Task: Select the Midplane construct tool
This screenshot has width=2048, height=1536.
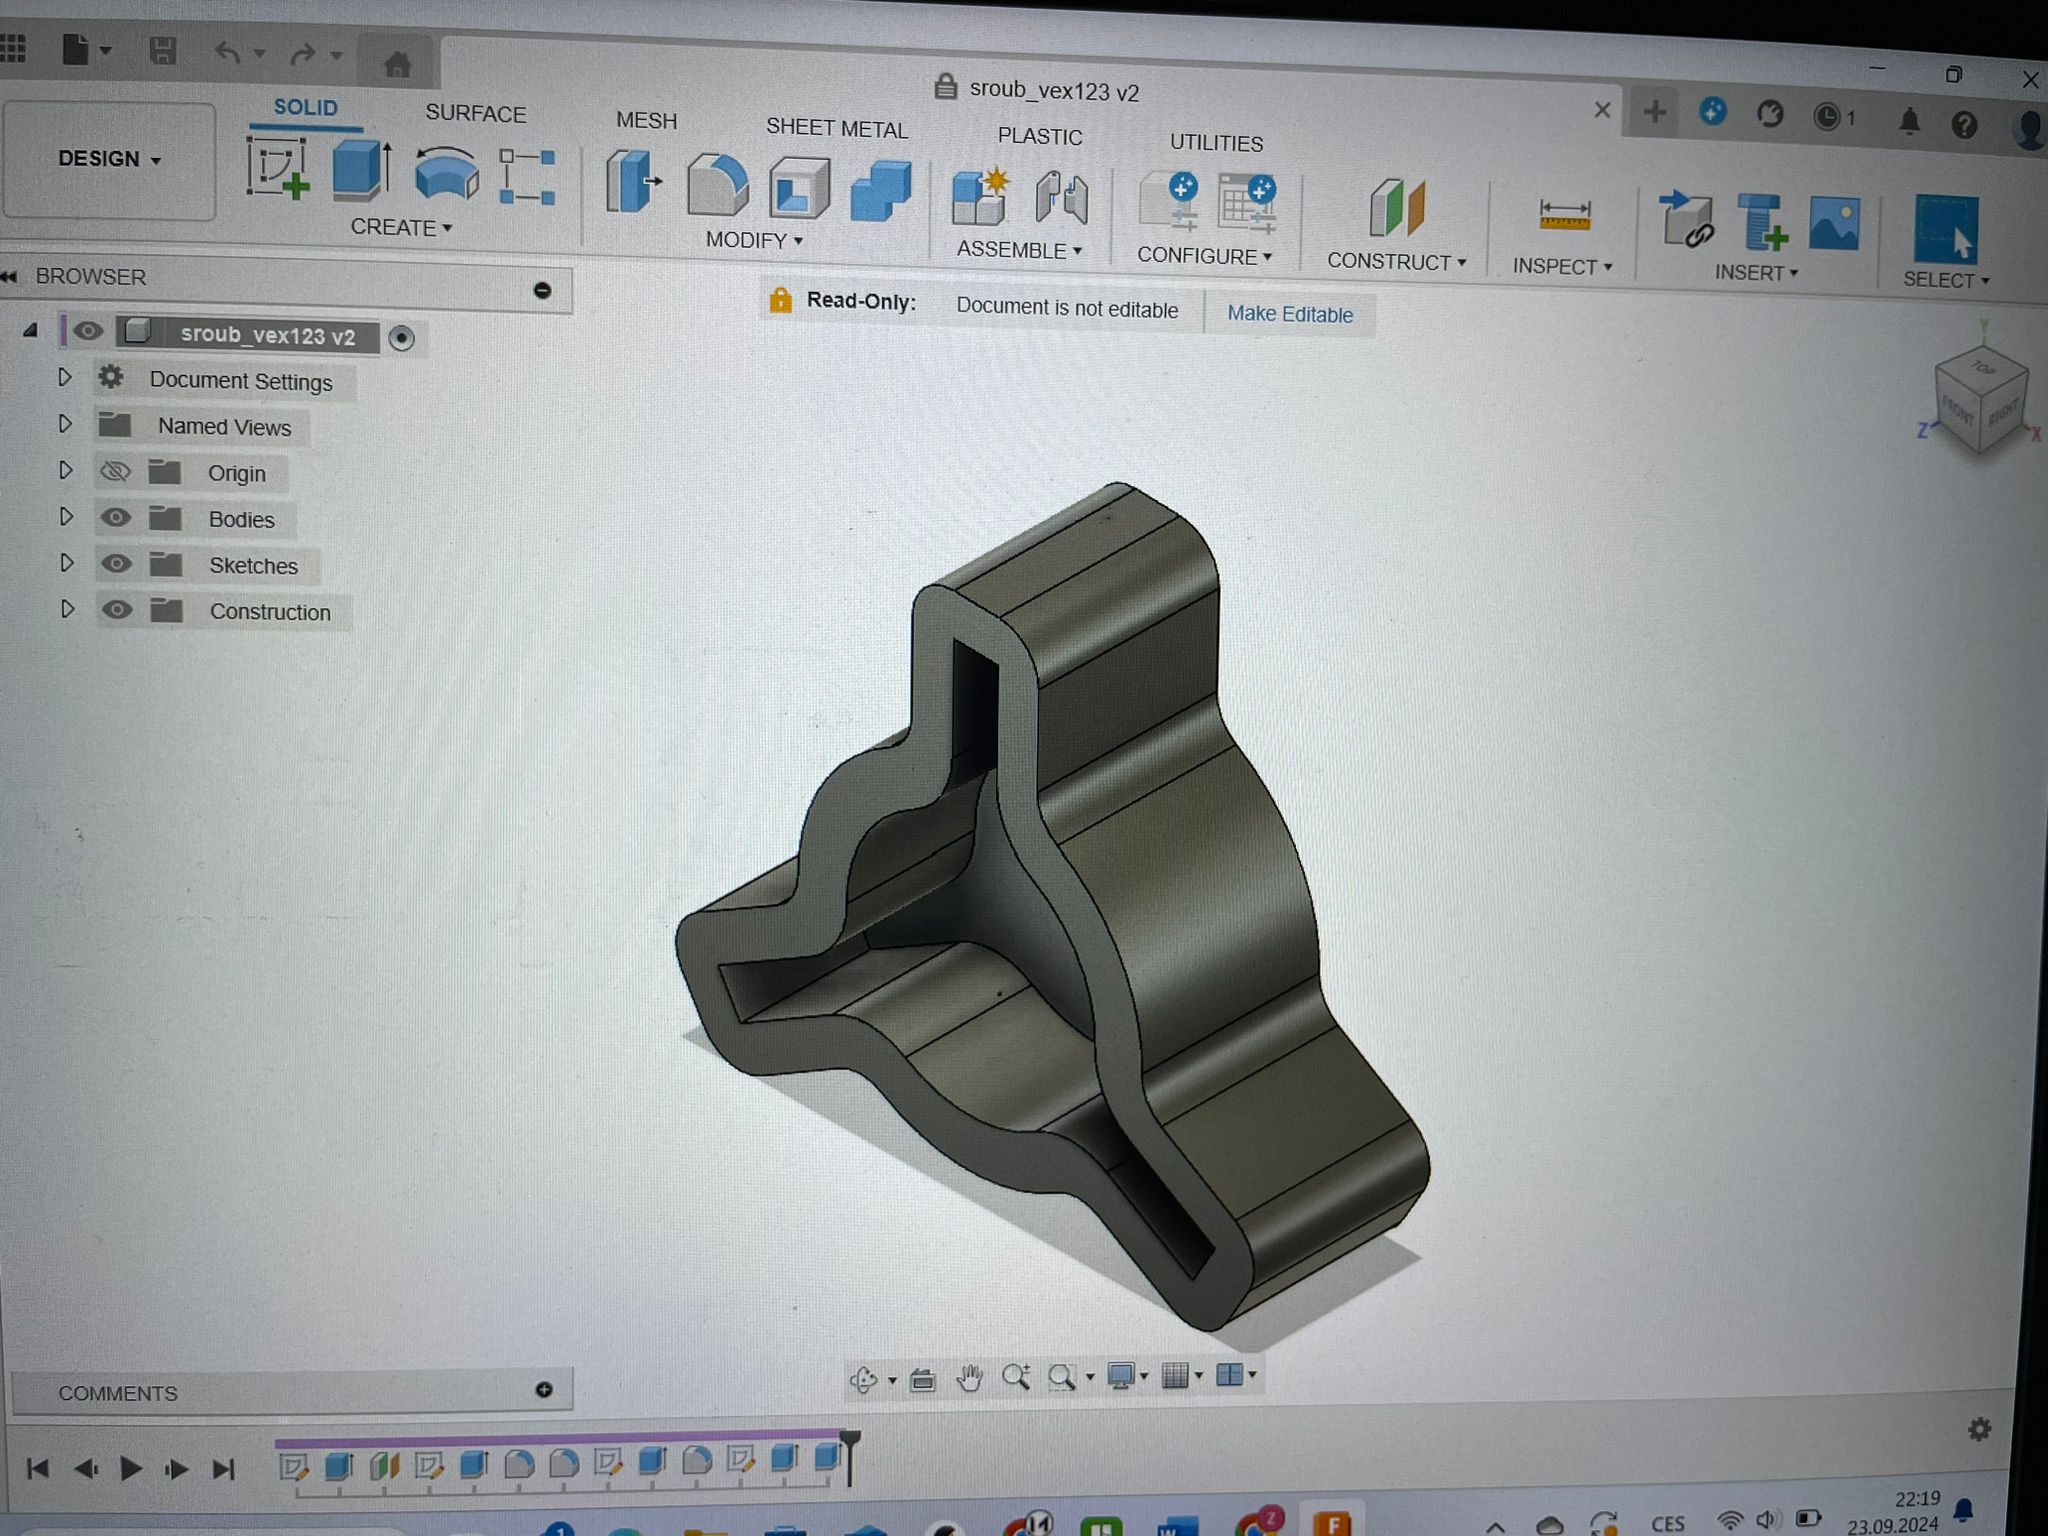Action: point(1396,208)
